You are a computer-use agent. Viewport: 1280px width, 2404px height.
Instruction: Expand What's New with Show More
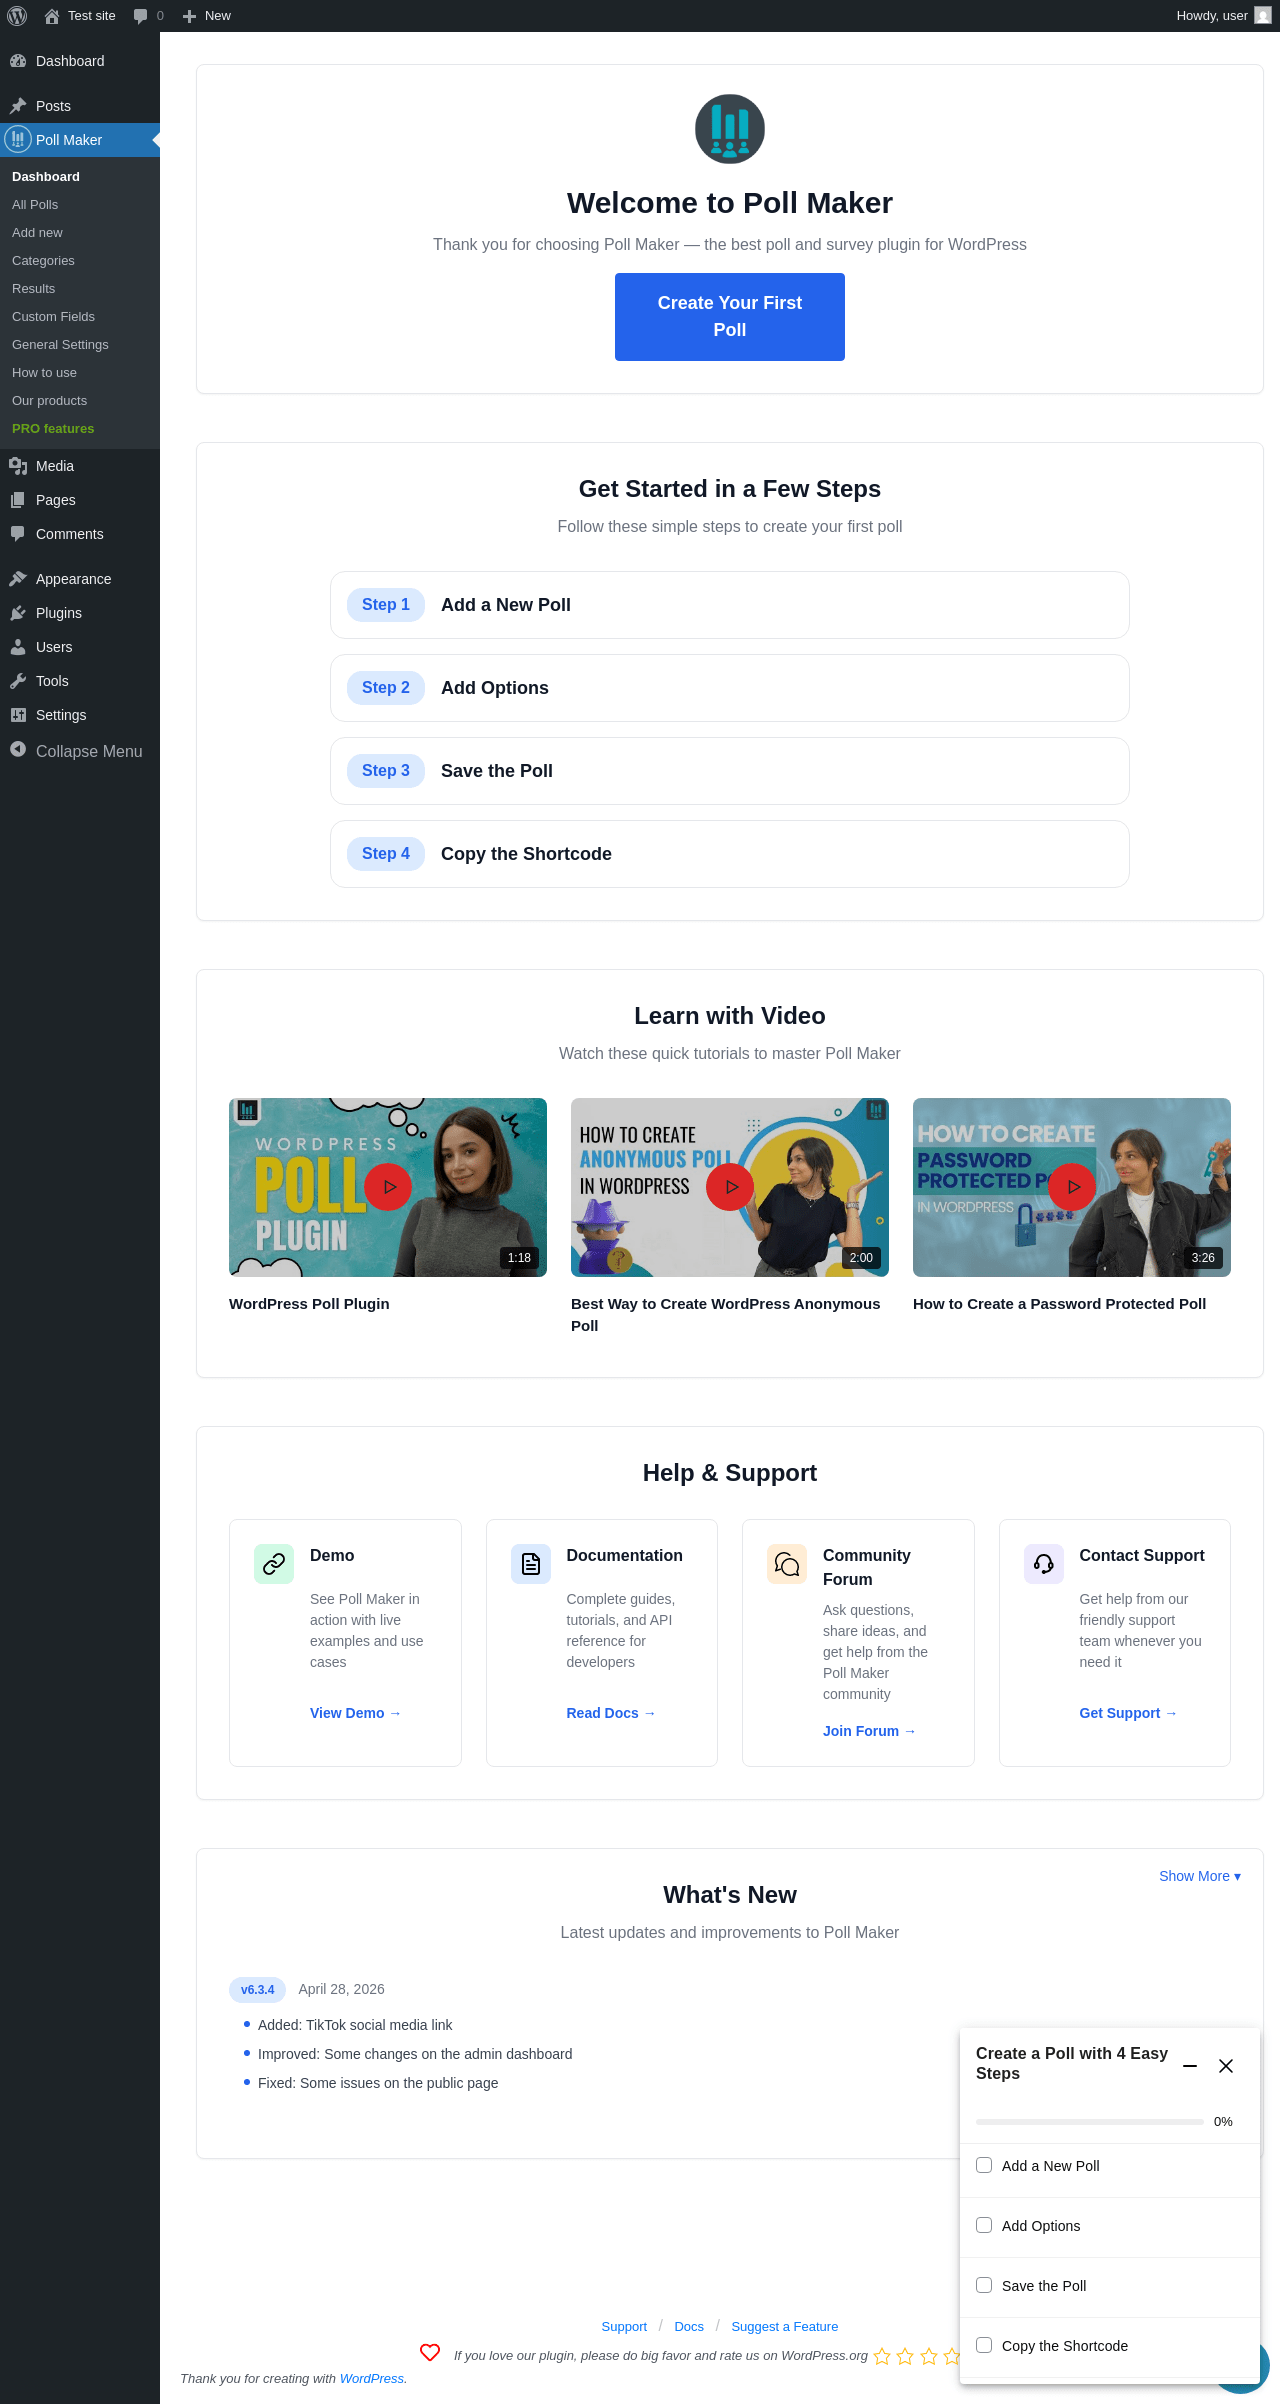coord(1200,1876)
